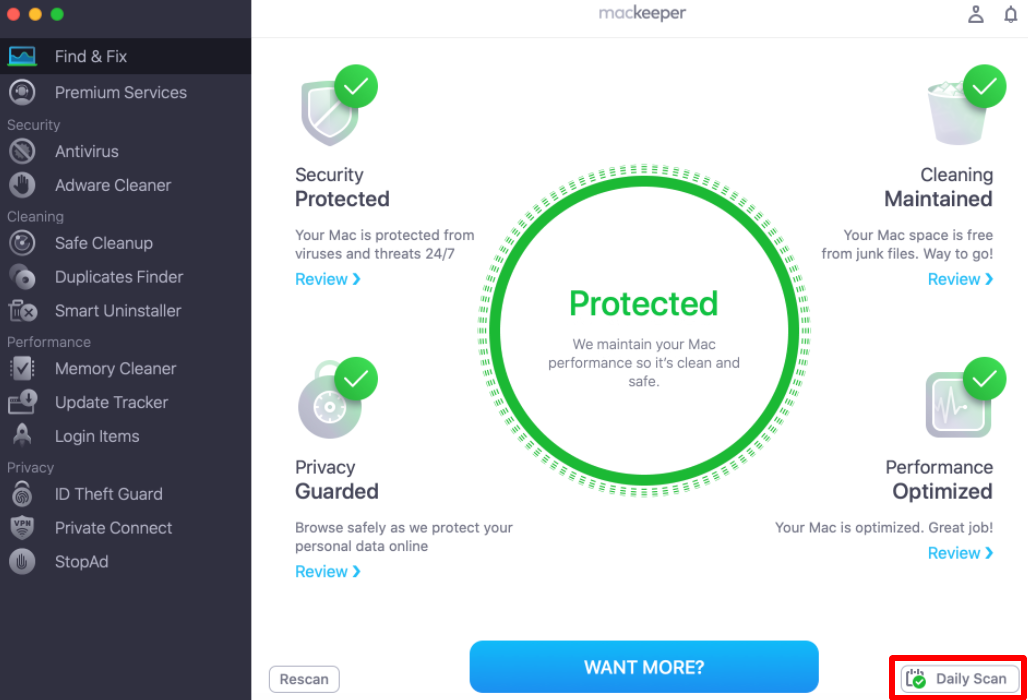Click the Safe Cleanup sidebar icon
The width and height of the screenshot is (1028, 700).
[x=22, y=243]
